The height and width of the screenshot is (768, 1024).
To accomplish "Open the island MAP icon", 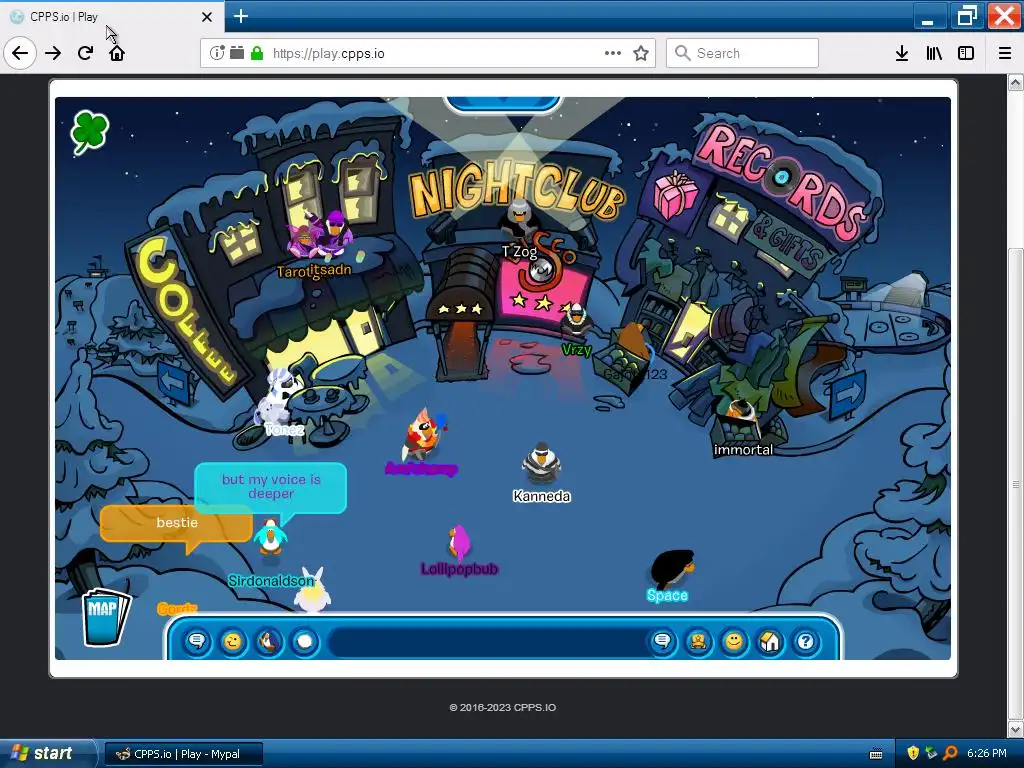I will (x=106, y=616).
